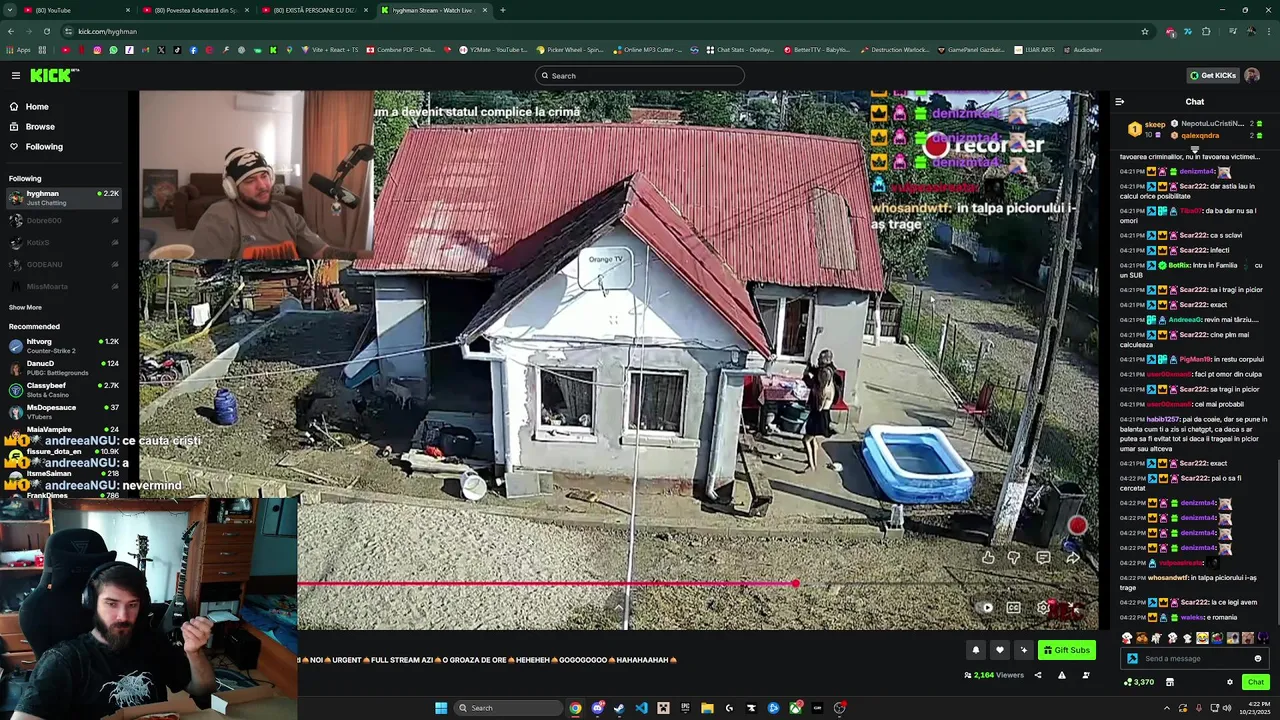
Task: Open Chat Stats Overlay bookmark
Action: pos(740,50)
